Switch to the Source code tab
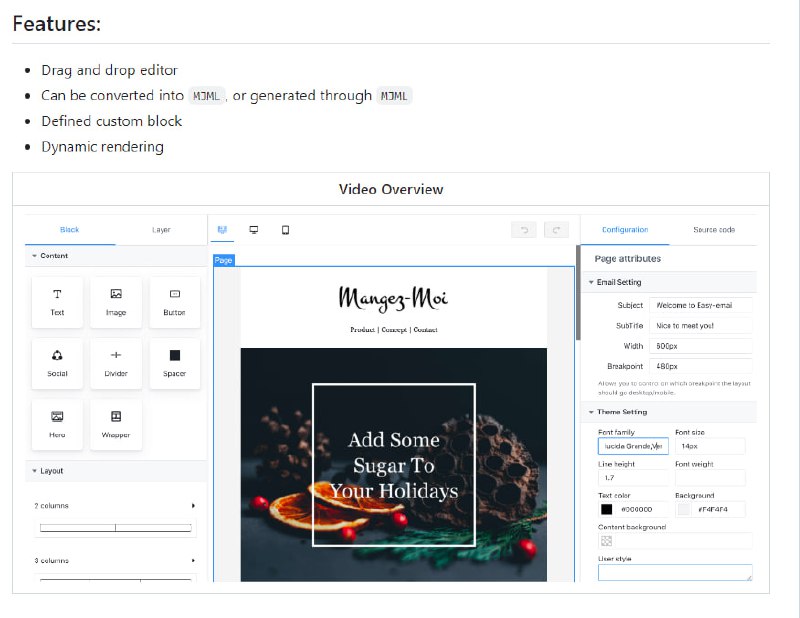Image resolution: width=800 pixels, height=618 pixels. [x=713, y=230]
